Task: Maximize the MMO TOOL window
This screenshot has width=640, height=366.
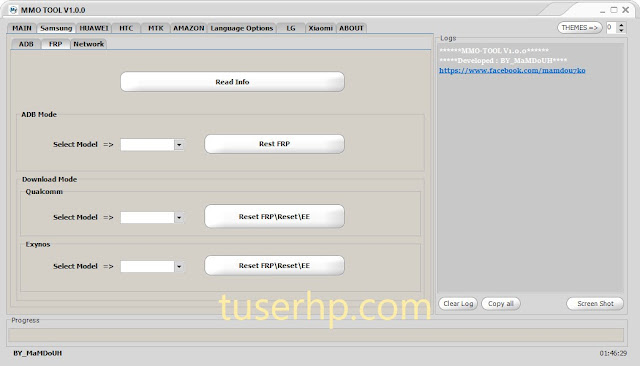Action: click(x=614, y=10)
